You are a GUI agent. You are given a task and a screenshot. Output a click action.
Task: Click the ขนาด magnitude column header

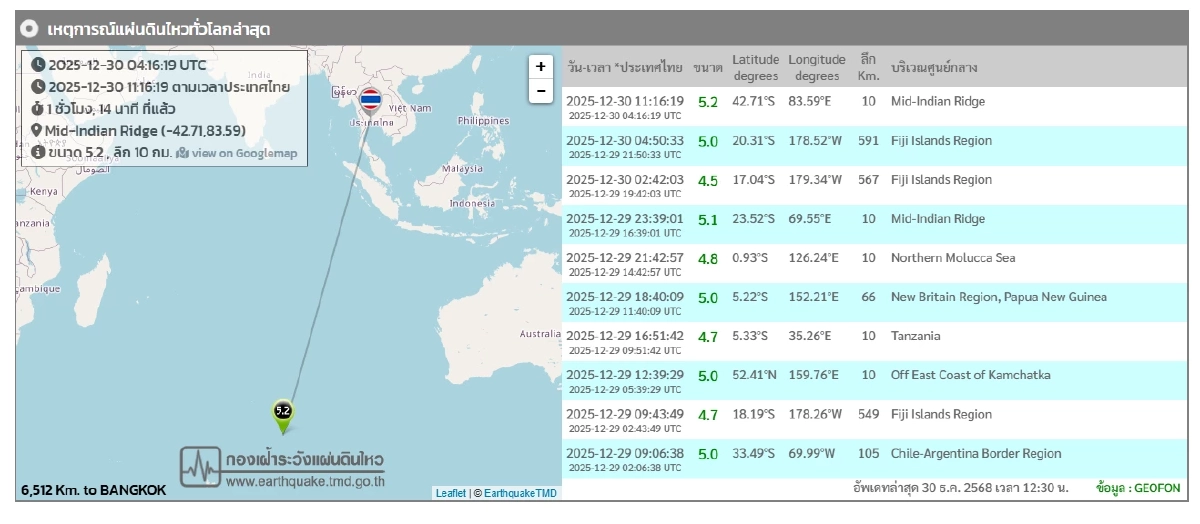click(708, 68)
